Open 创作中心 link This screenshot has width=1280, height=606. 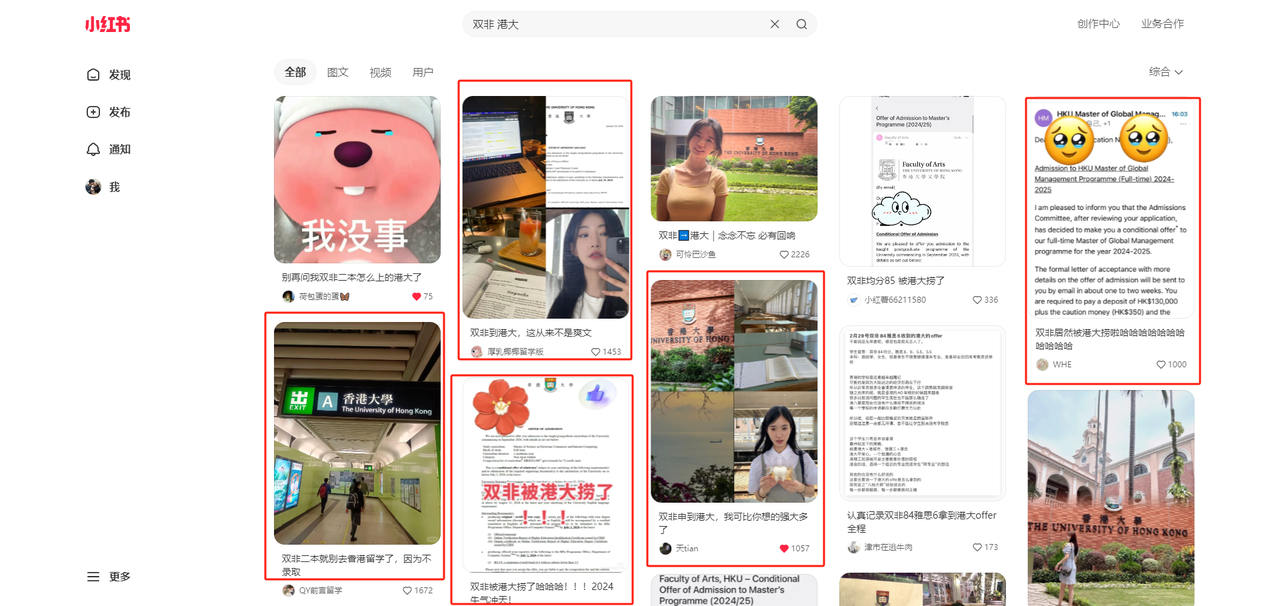(1098, 24)
